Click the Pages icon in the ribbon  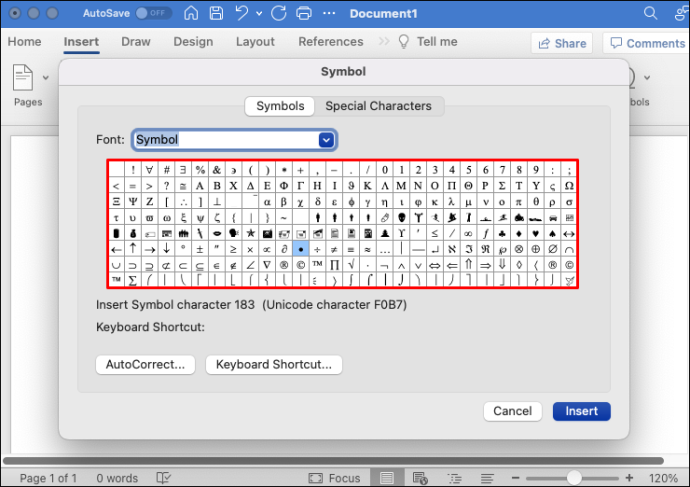point(23,77)
